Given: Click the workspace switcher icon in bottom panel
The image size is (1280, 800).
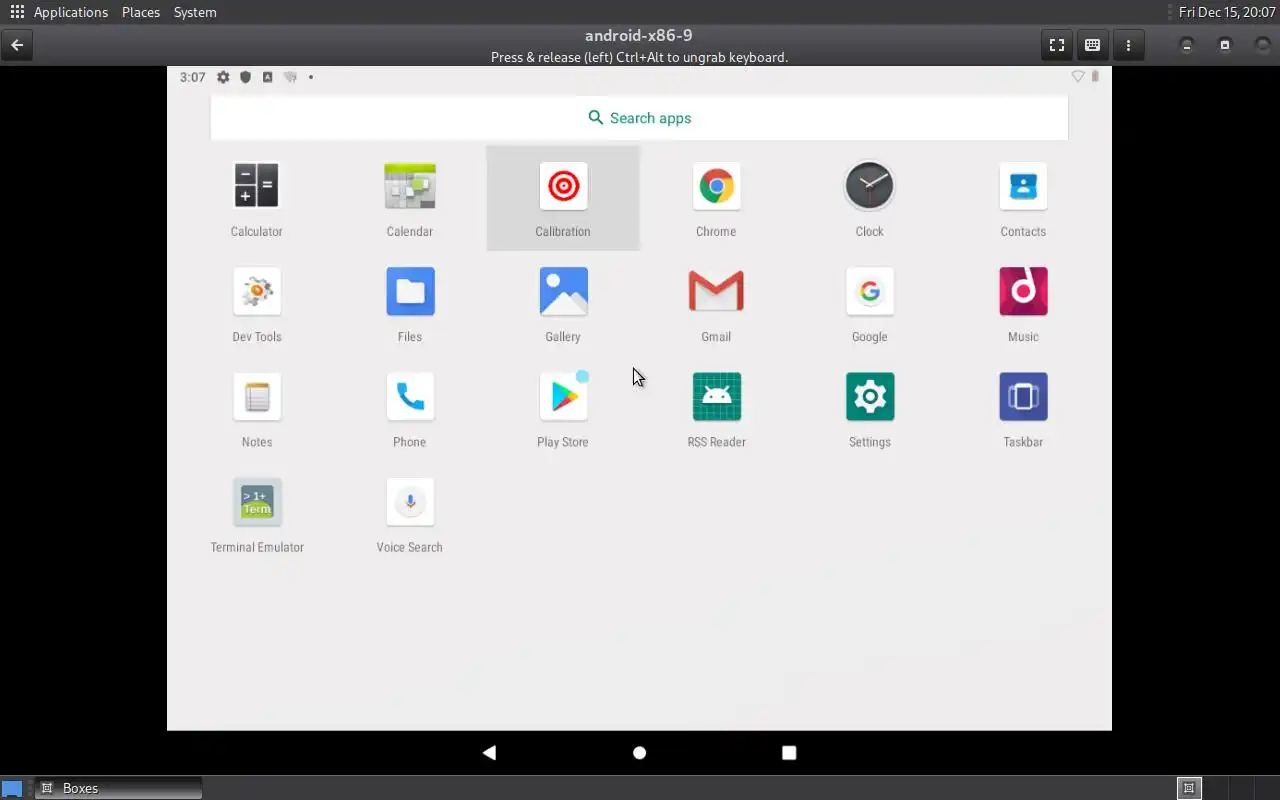Looking at the screenshot, I should [x=1189, y=788].
